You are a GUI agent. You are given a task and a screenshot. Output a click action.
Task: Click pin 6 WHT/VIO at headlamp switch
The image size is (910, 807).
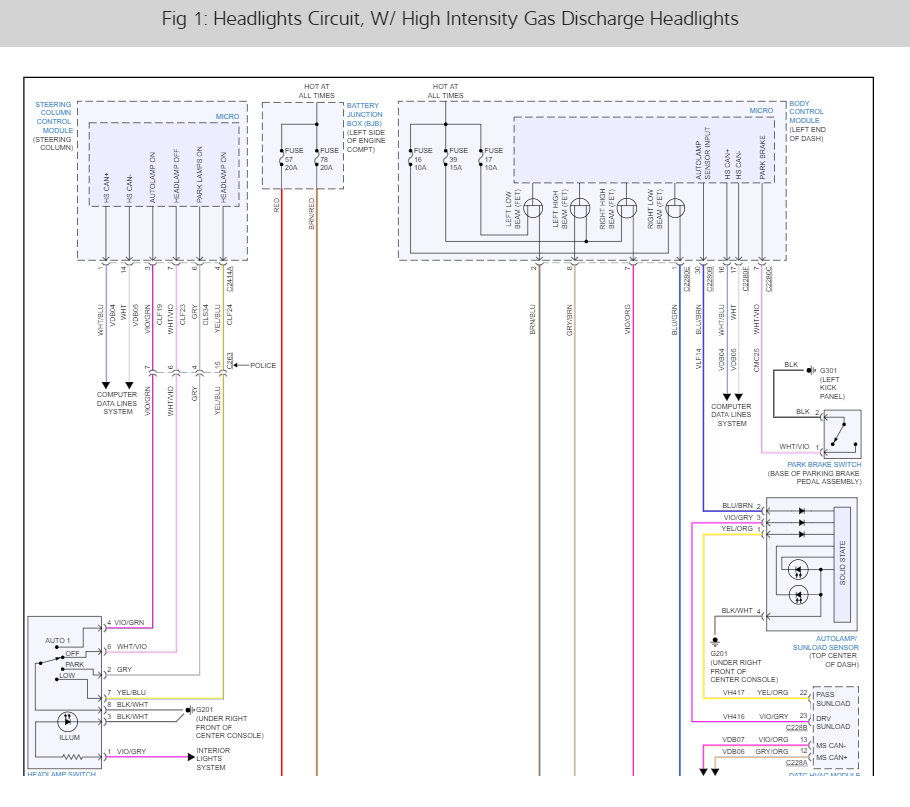coord(127,646)
